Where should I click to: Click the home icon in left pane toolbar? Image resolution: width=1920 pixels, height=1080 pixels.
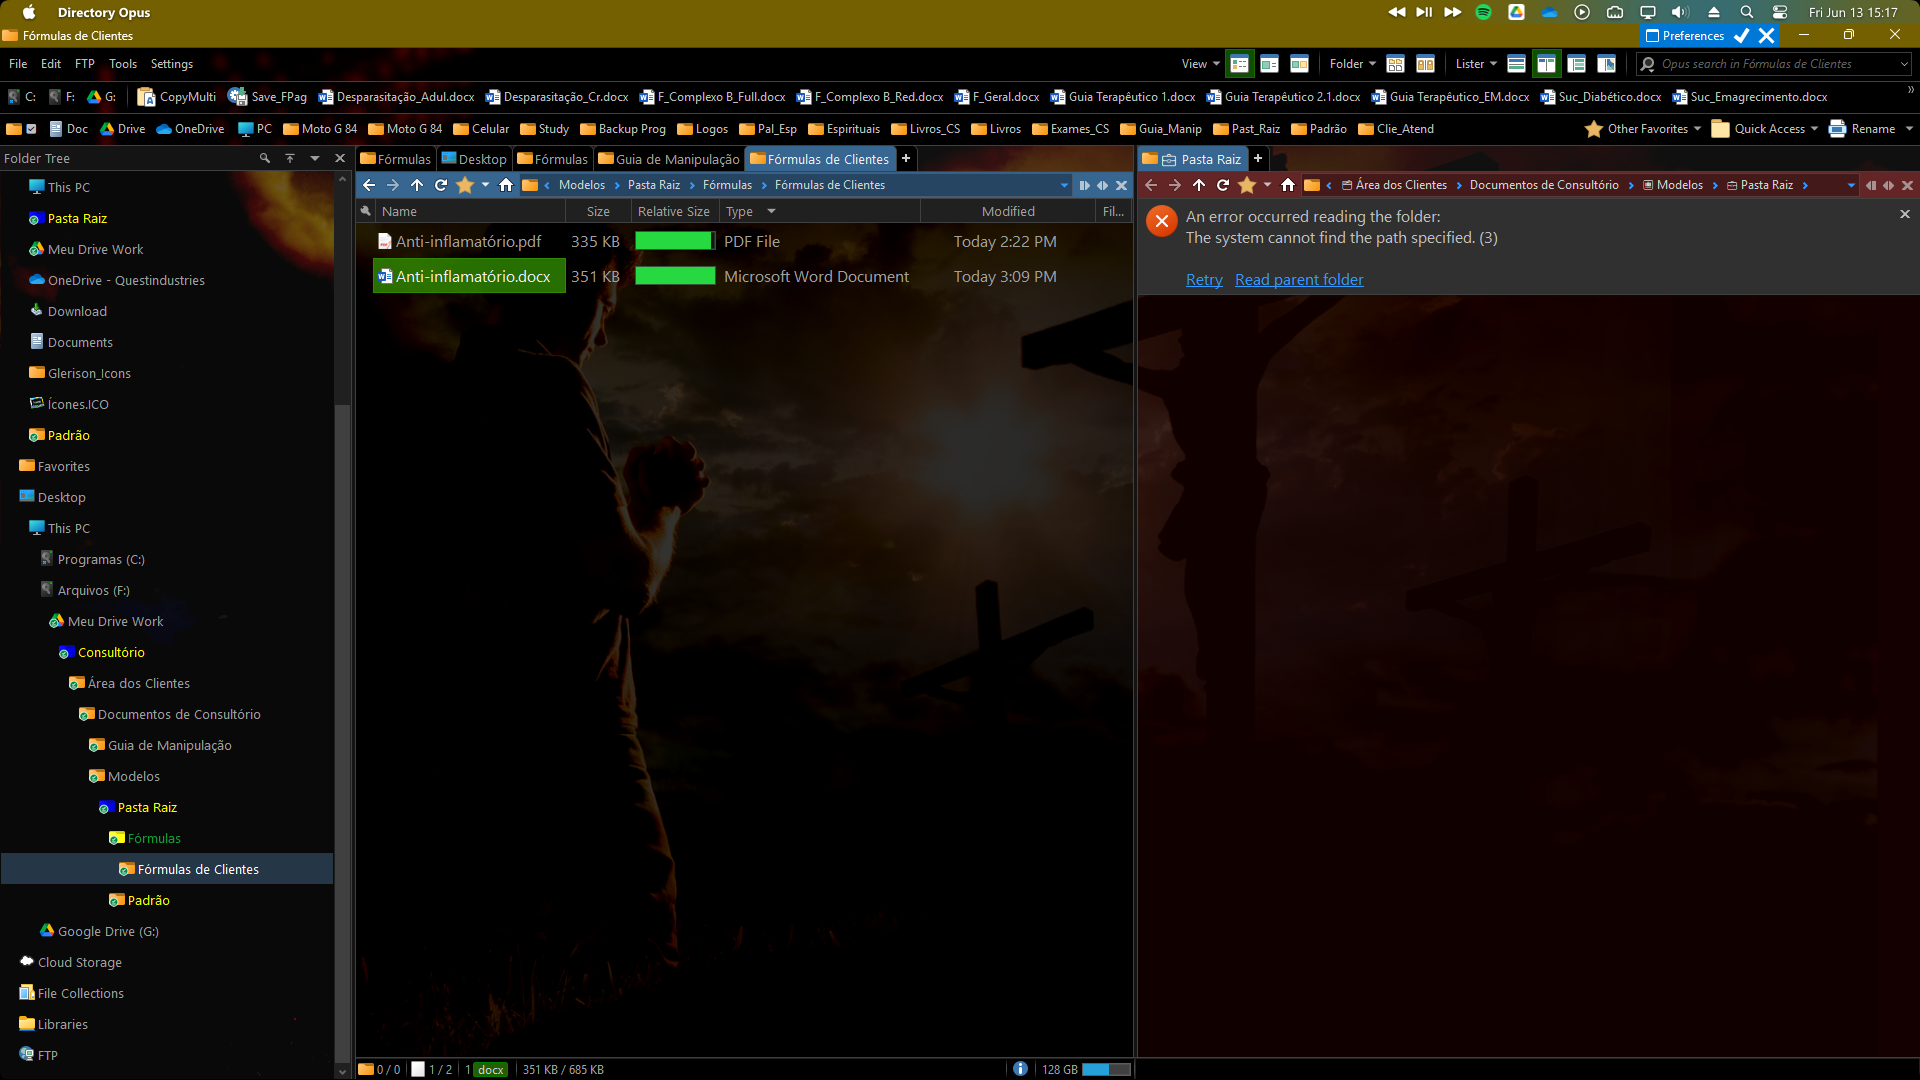506,185
